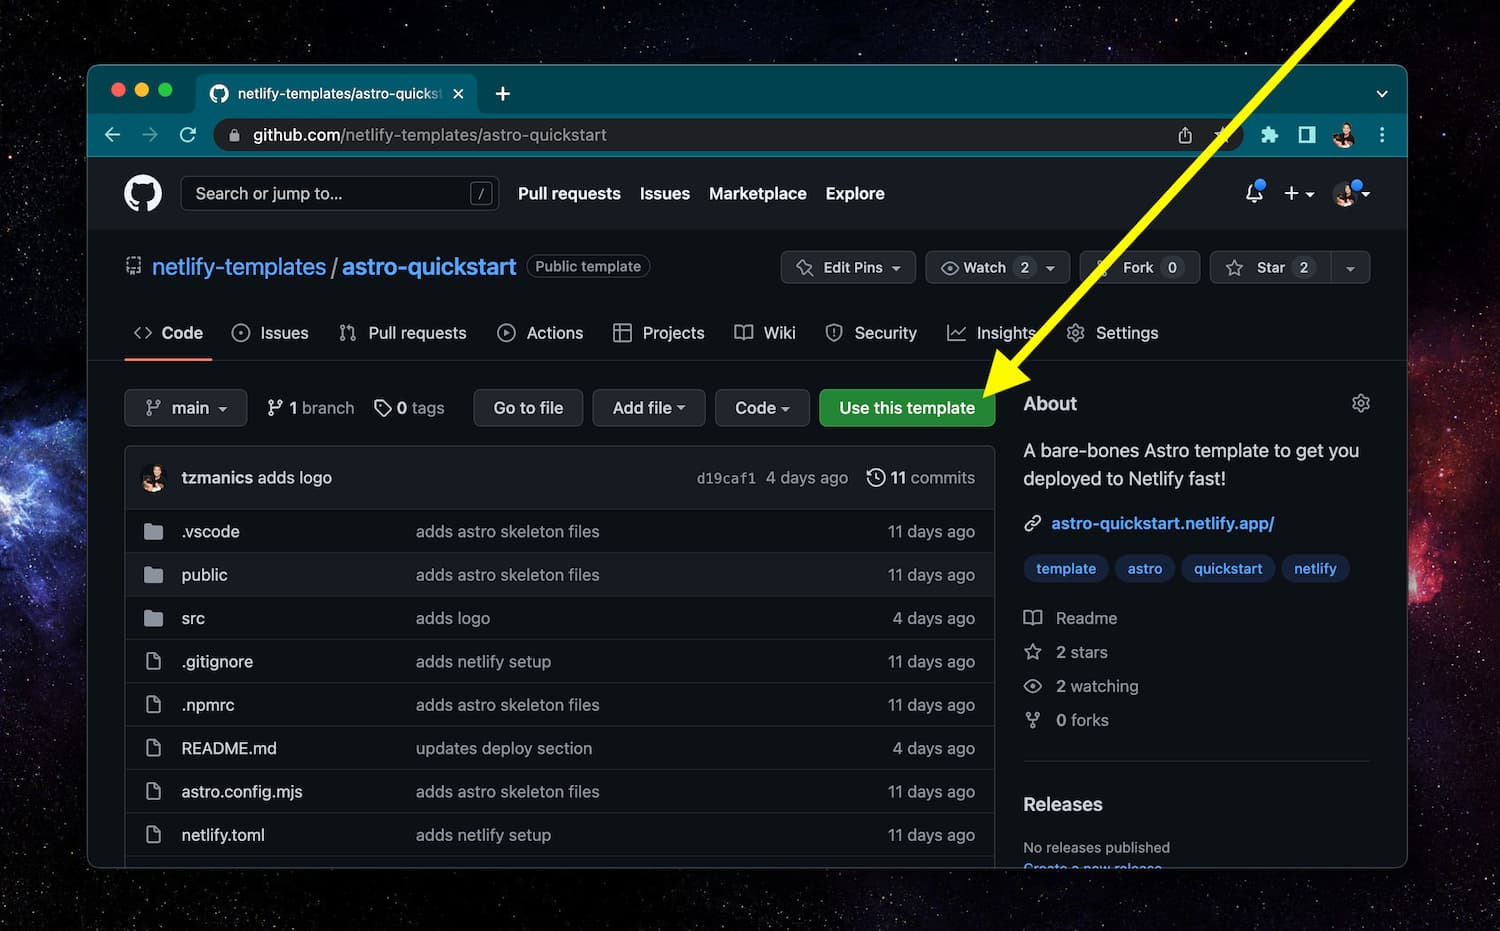Go to Marketplace
The image size is (1500, 931).
pyautogui.click(x=757, y=193)
